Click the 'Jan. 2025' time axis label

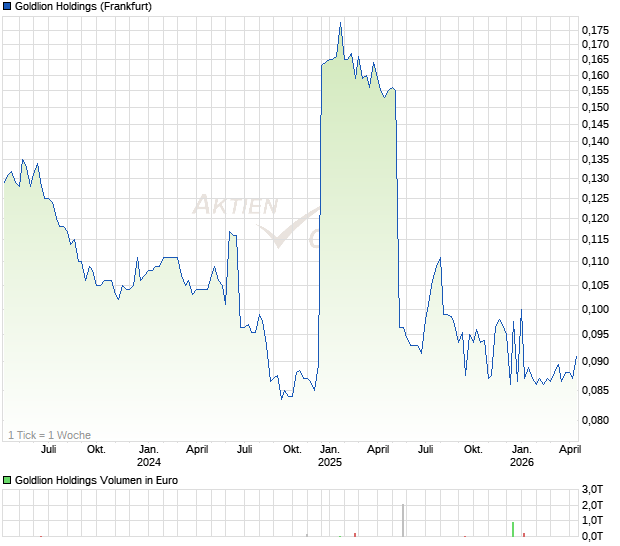[x=330, y=455]
